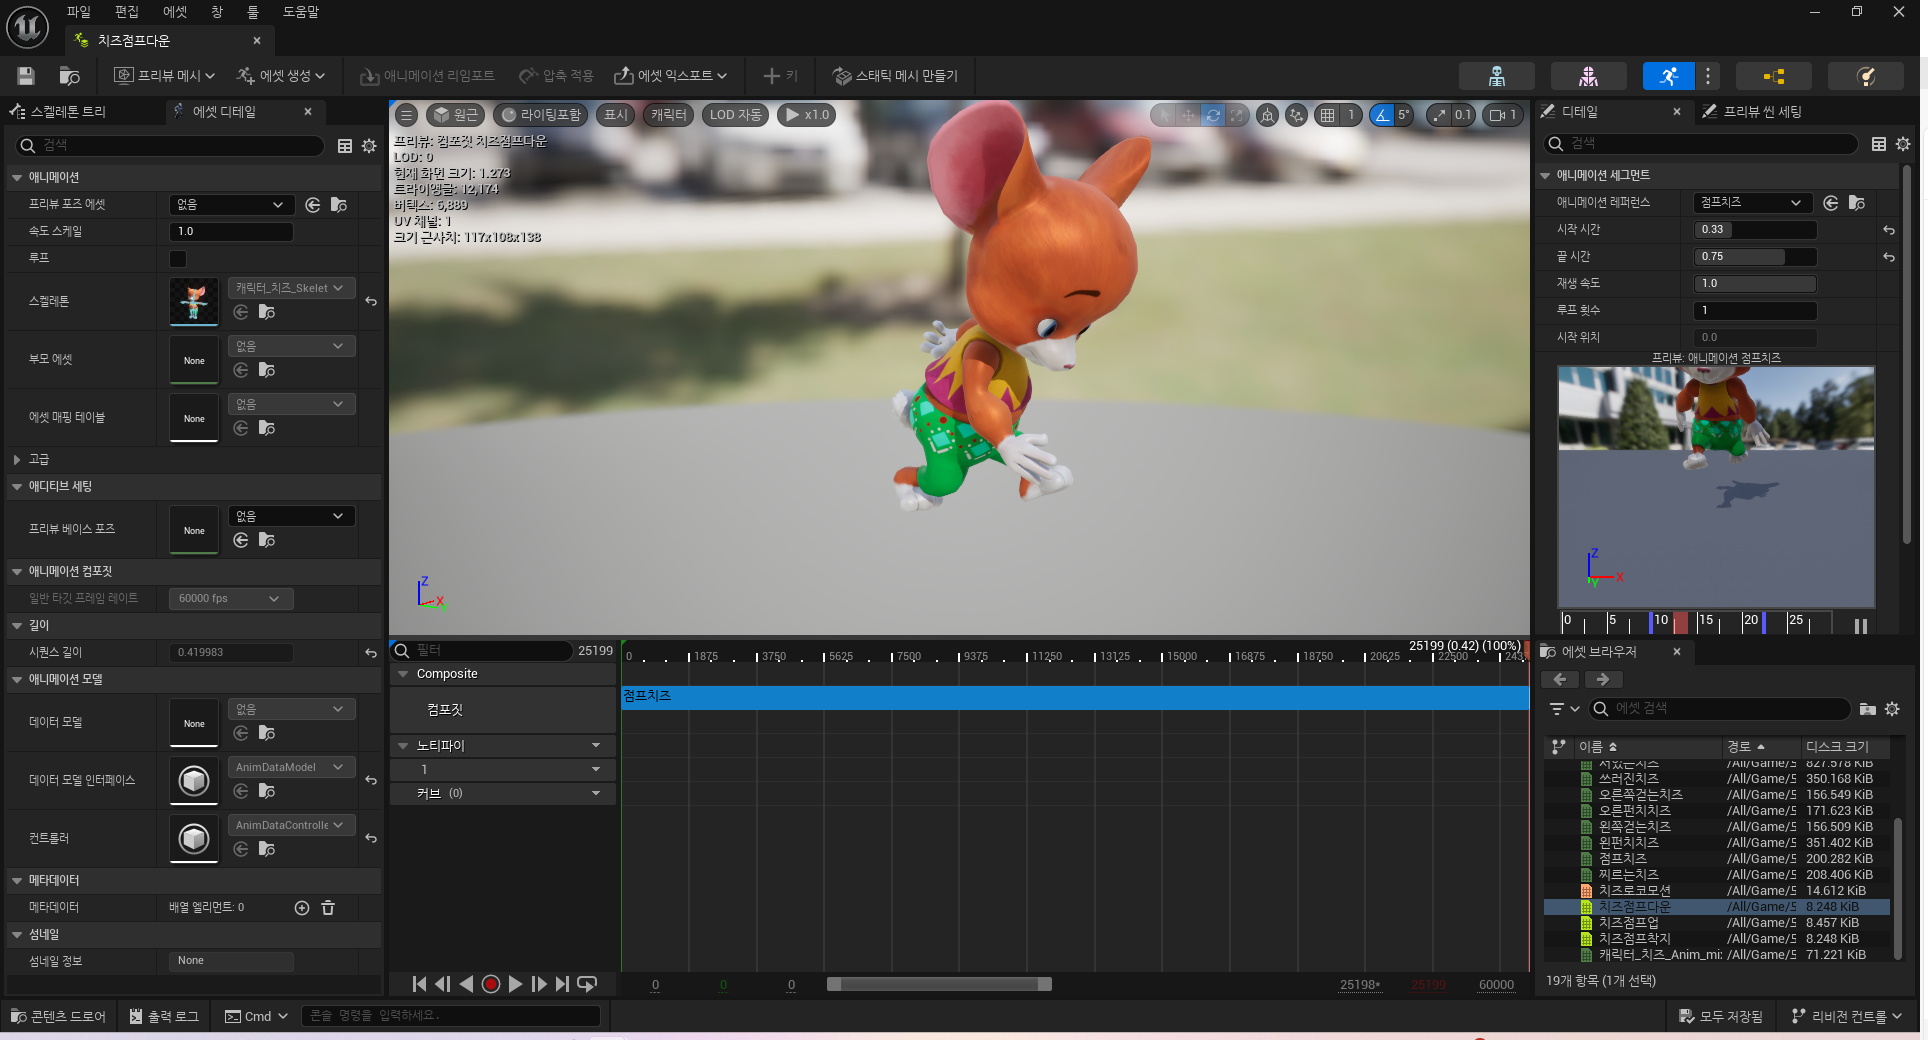Image resolution: width=1928 pixels, height=1040 pixels.
Task: Click the 캐릭터 viewport button
Action: click(x=669, y=115)
